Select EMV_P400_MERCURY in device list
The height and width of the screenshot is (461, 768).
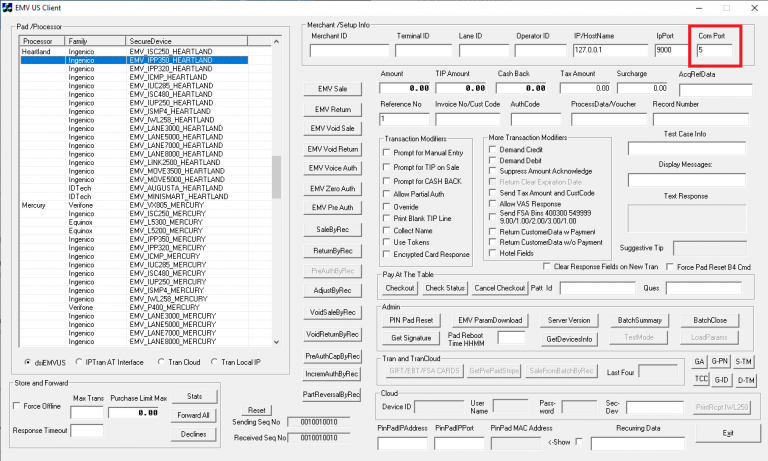(x=134, y=307)
